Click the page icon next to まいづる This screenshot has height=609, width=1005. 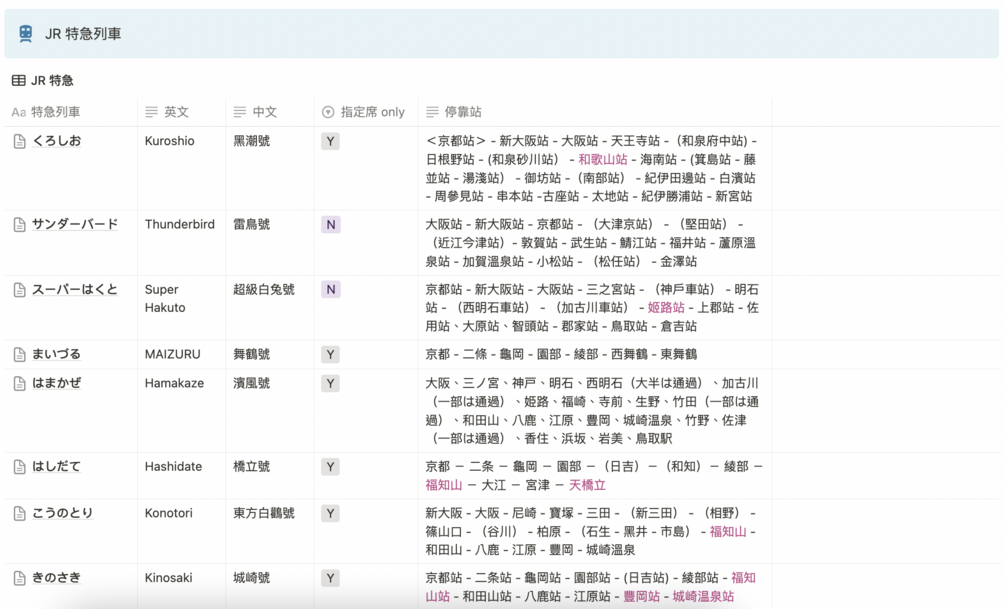click(19, 355)
